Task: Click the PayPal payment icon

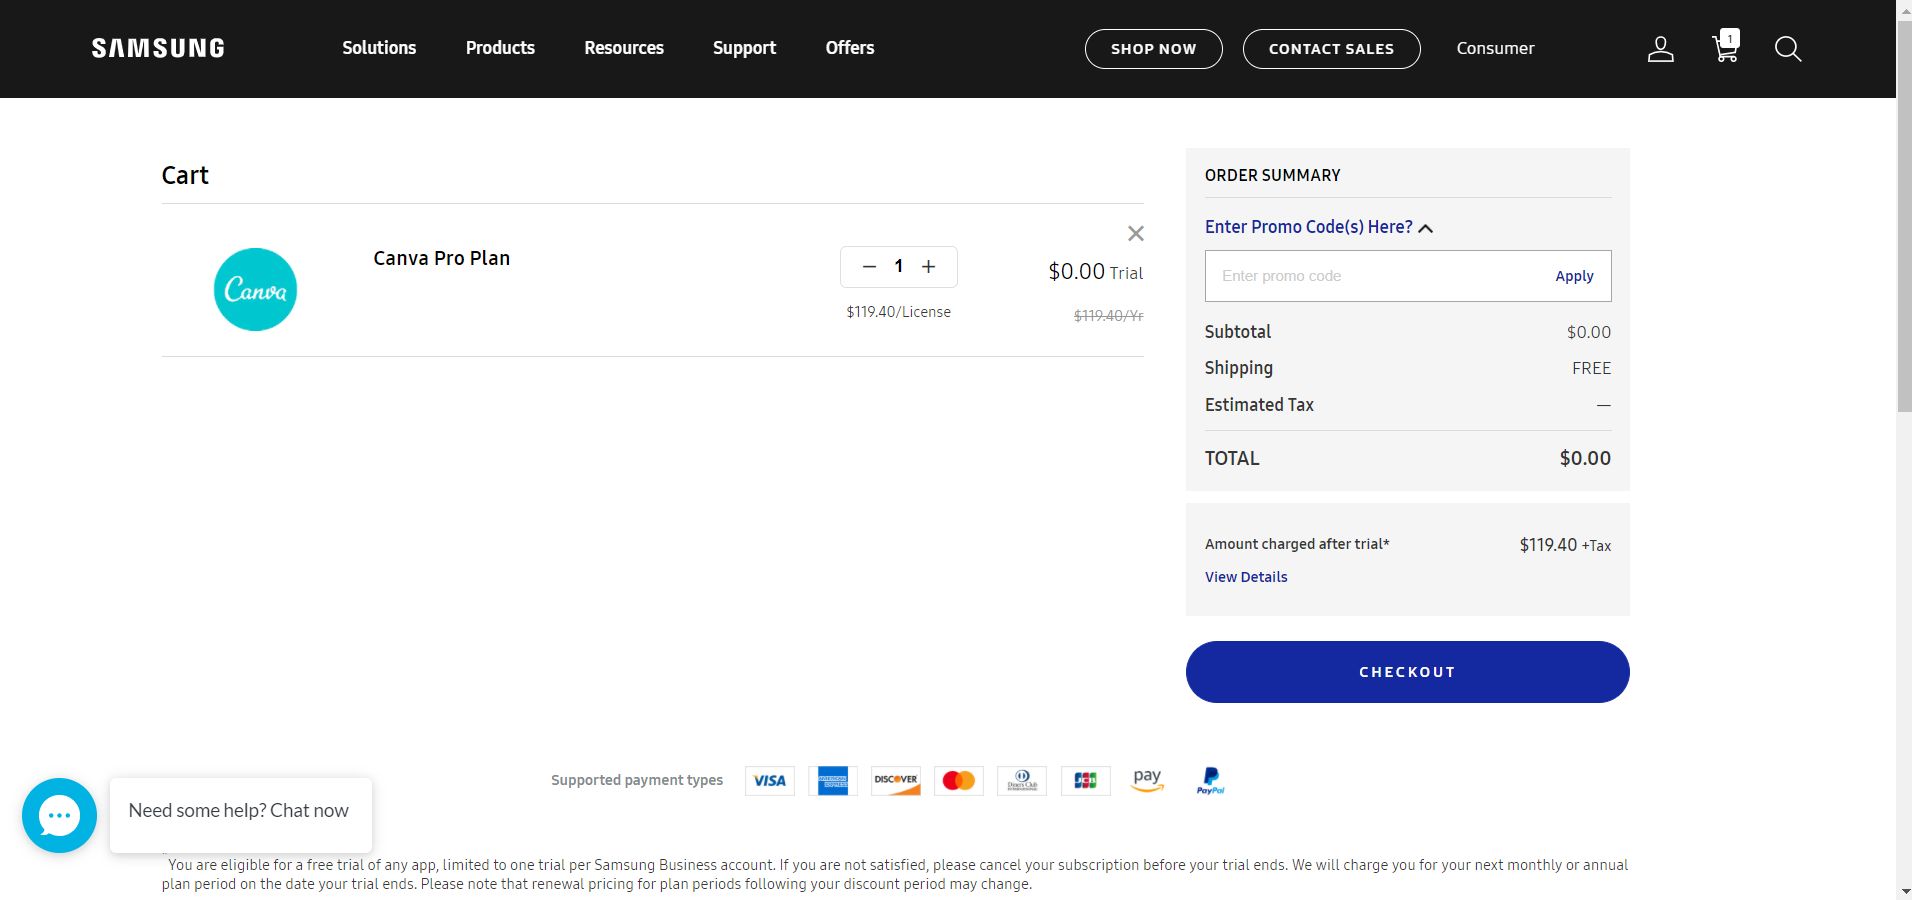Action: [1210, 781]
